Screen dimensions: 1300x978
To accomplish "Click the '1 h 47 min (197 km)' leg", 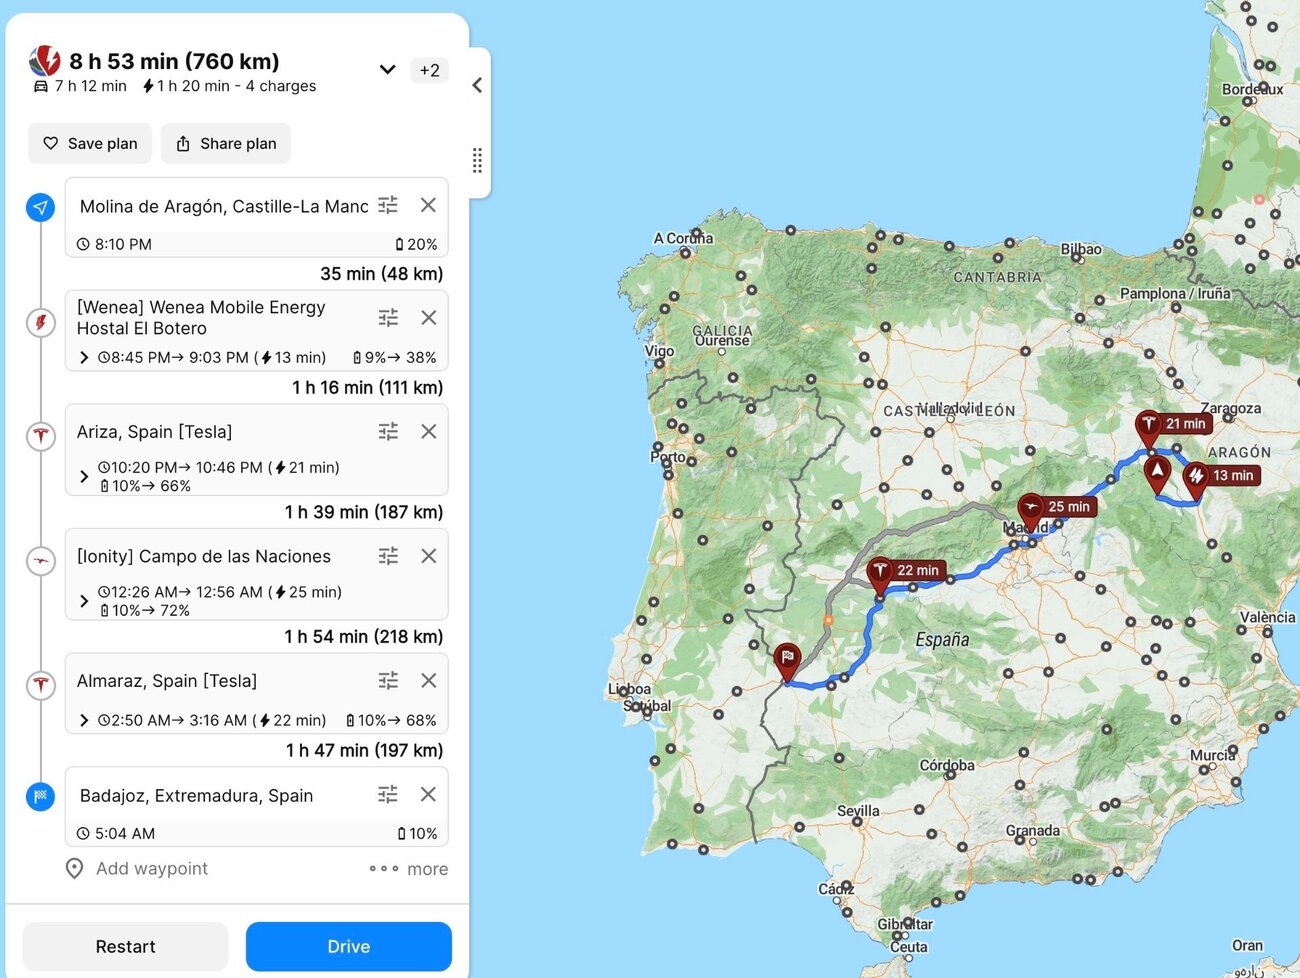I will [x=365, y=751].
